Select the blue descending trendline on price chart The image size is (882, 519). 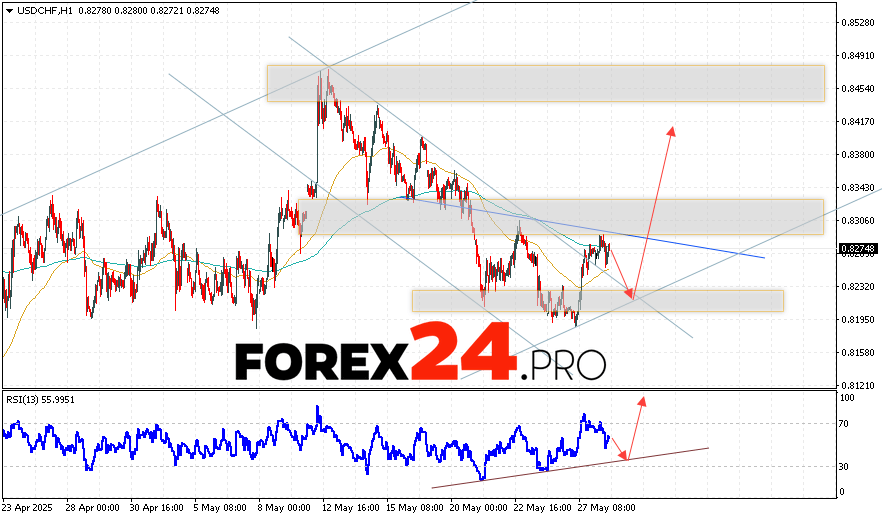coord(700,250)
